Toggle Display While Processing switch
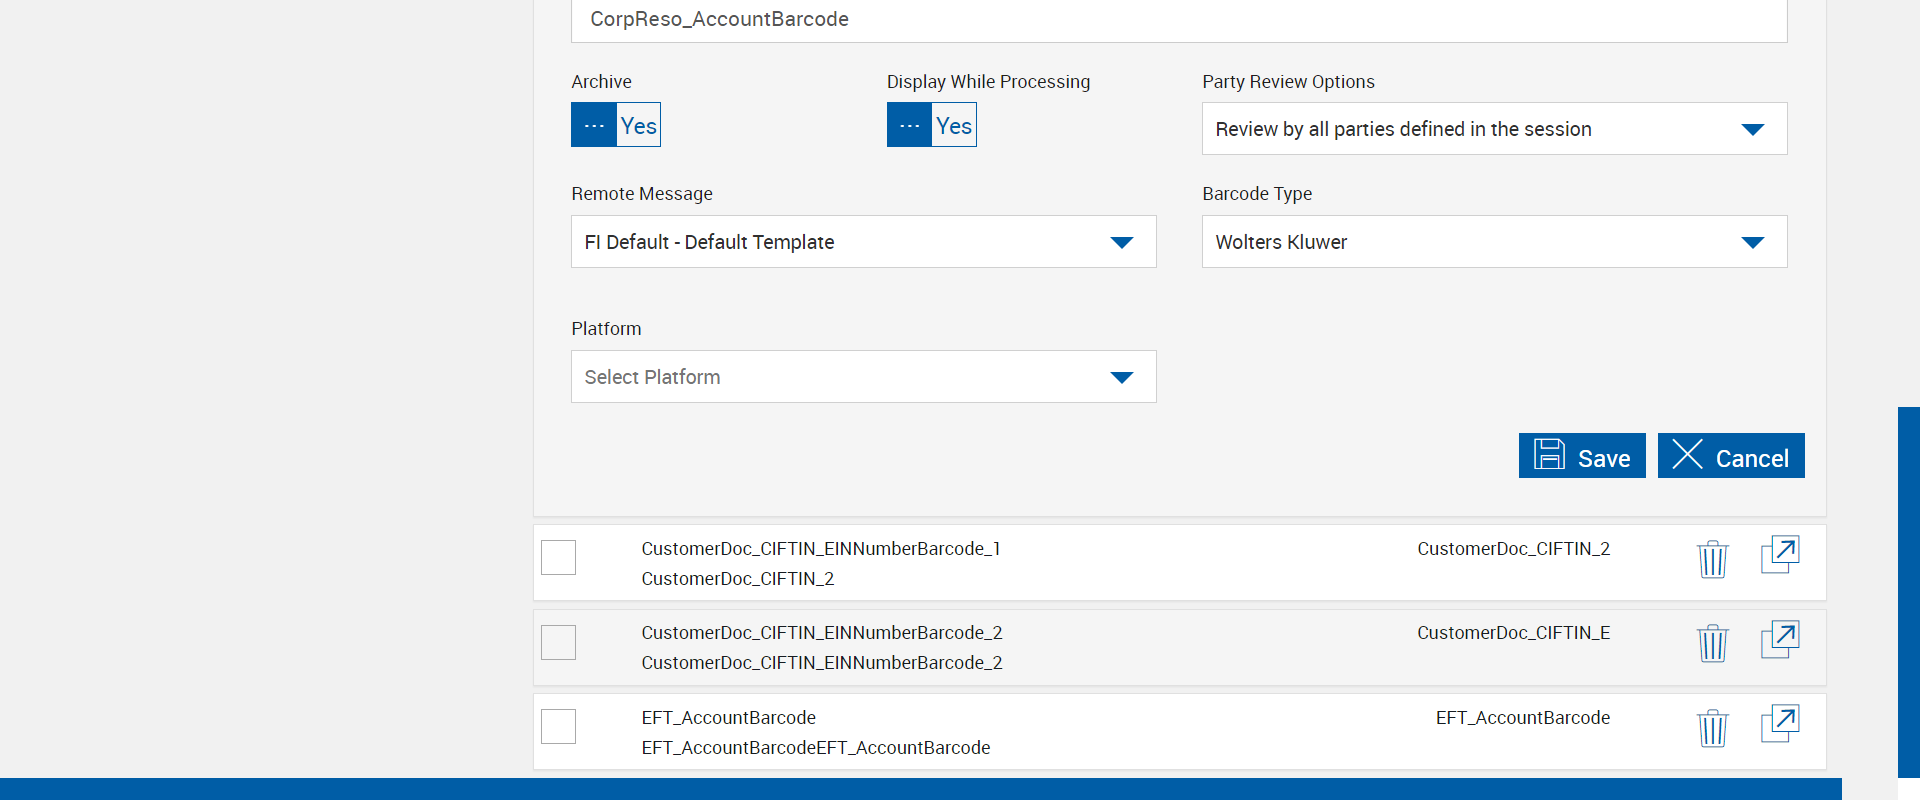 (931, 125)
